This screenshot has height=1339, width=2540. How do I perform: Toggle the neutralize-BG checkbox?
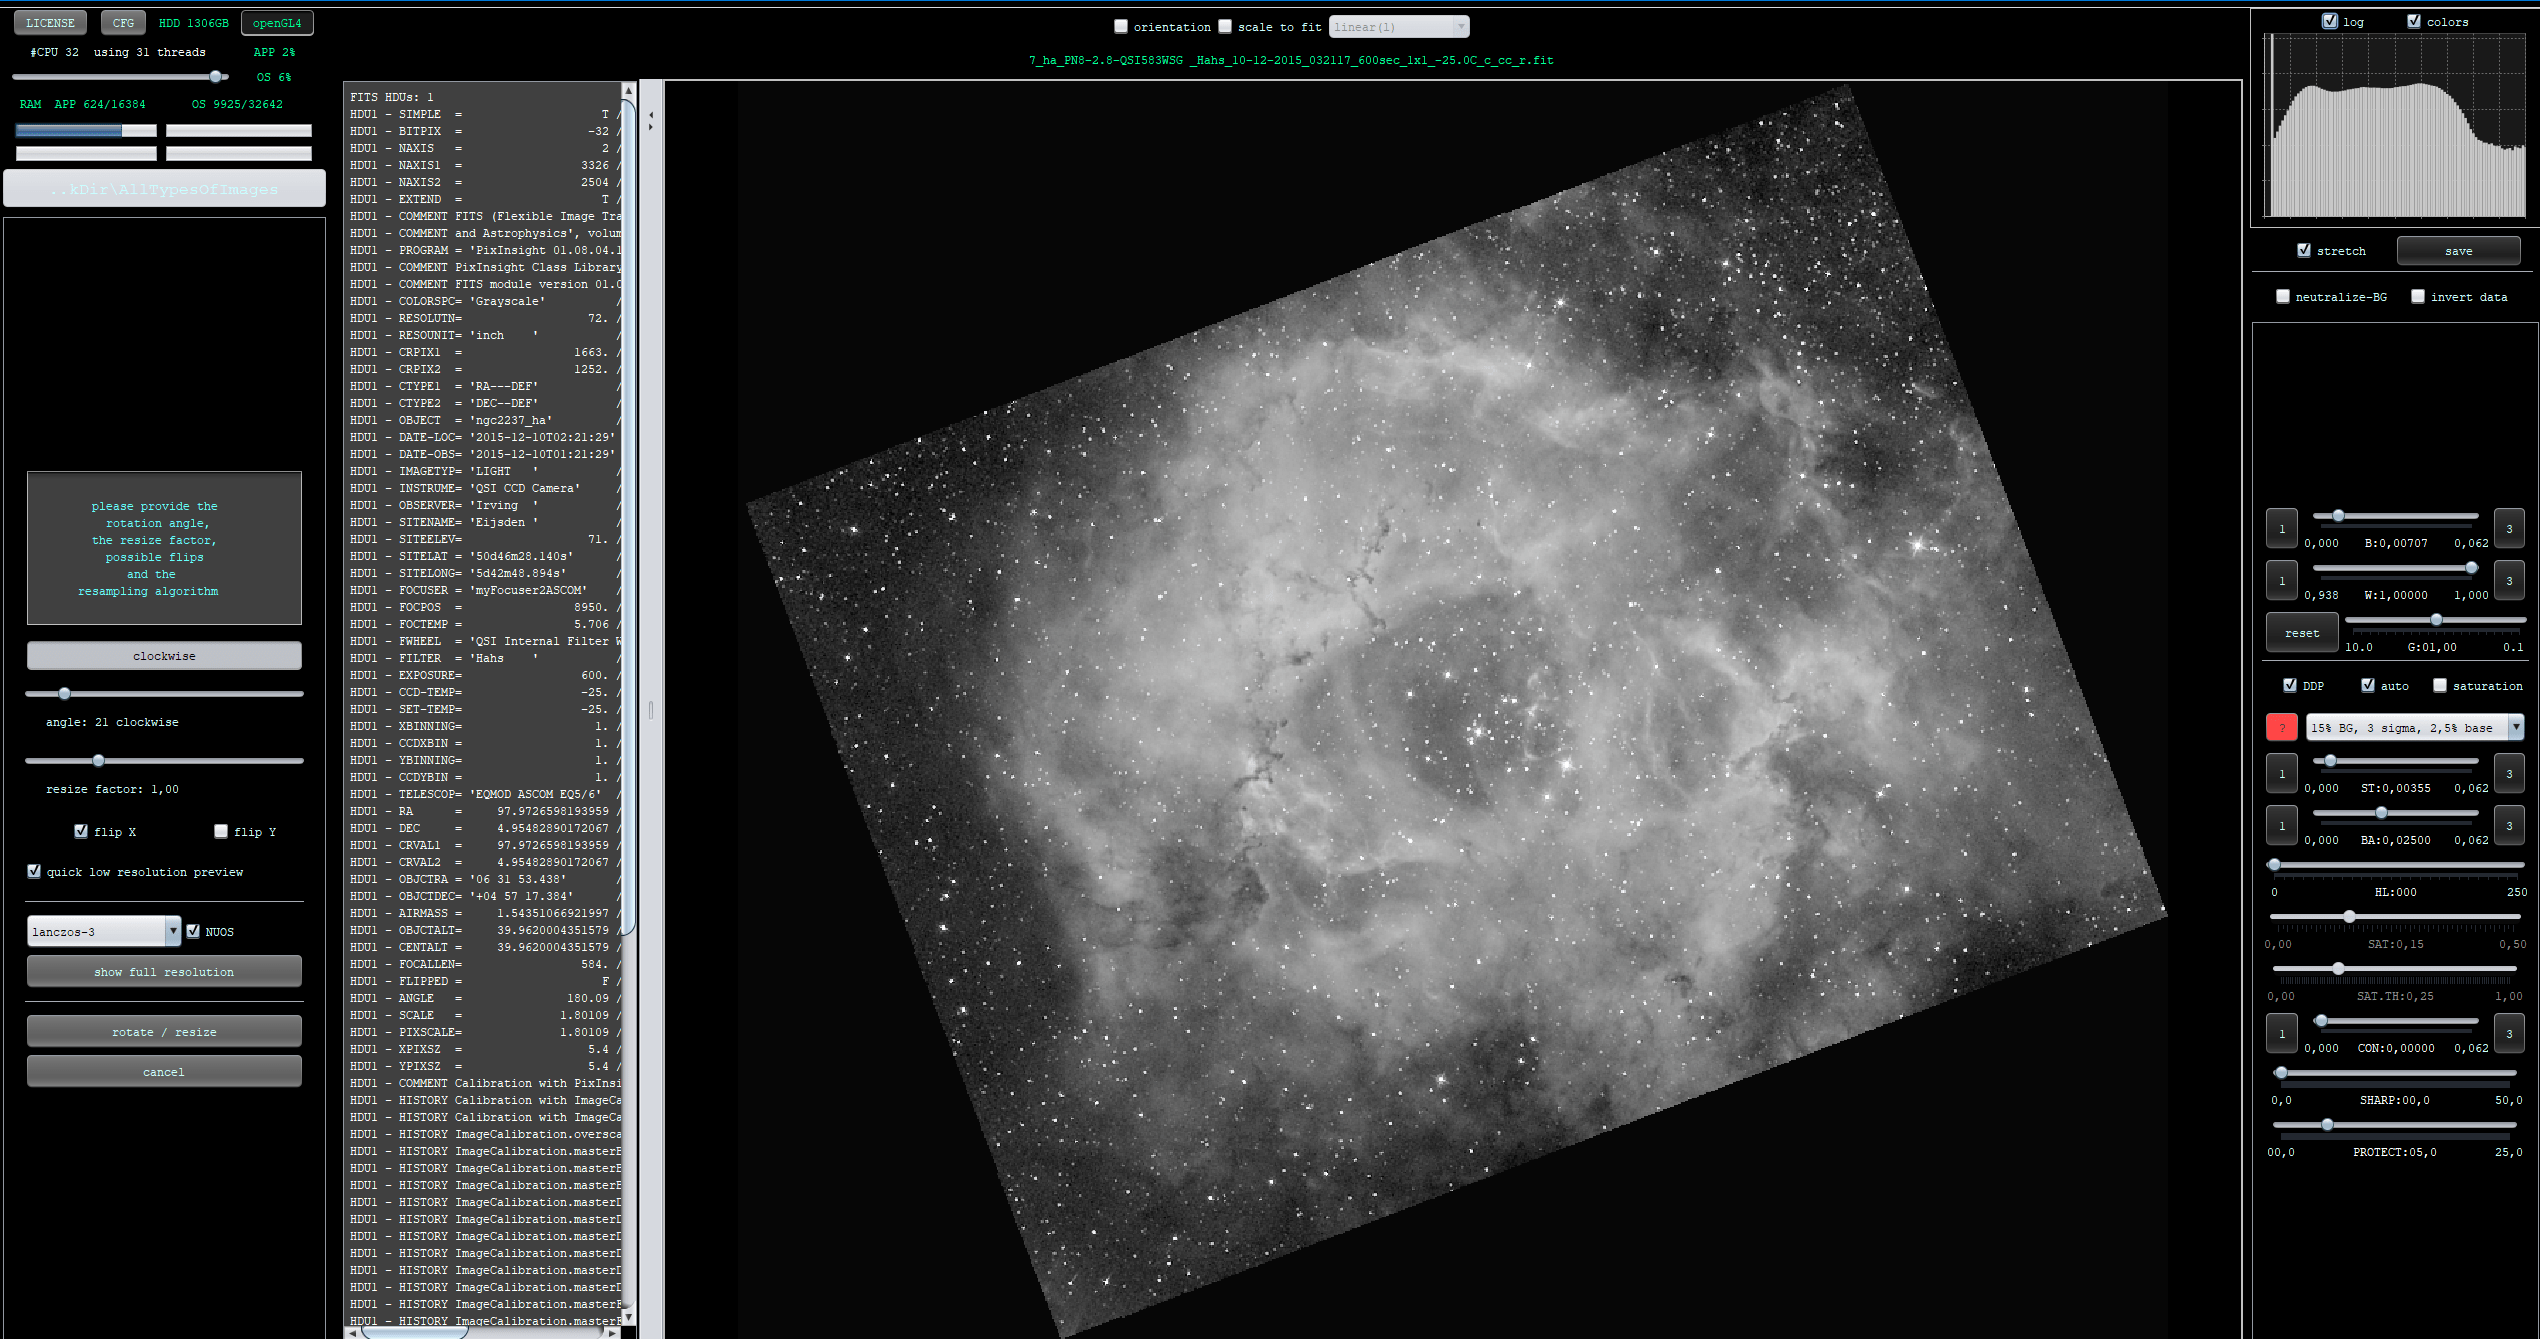pos(2283,296)
